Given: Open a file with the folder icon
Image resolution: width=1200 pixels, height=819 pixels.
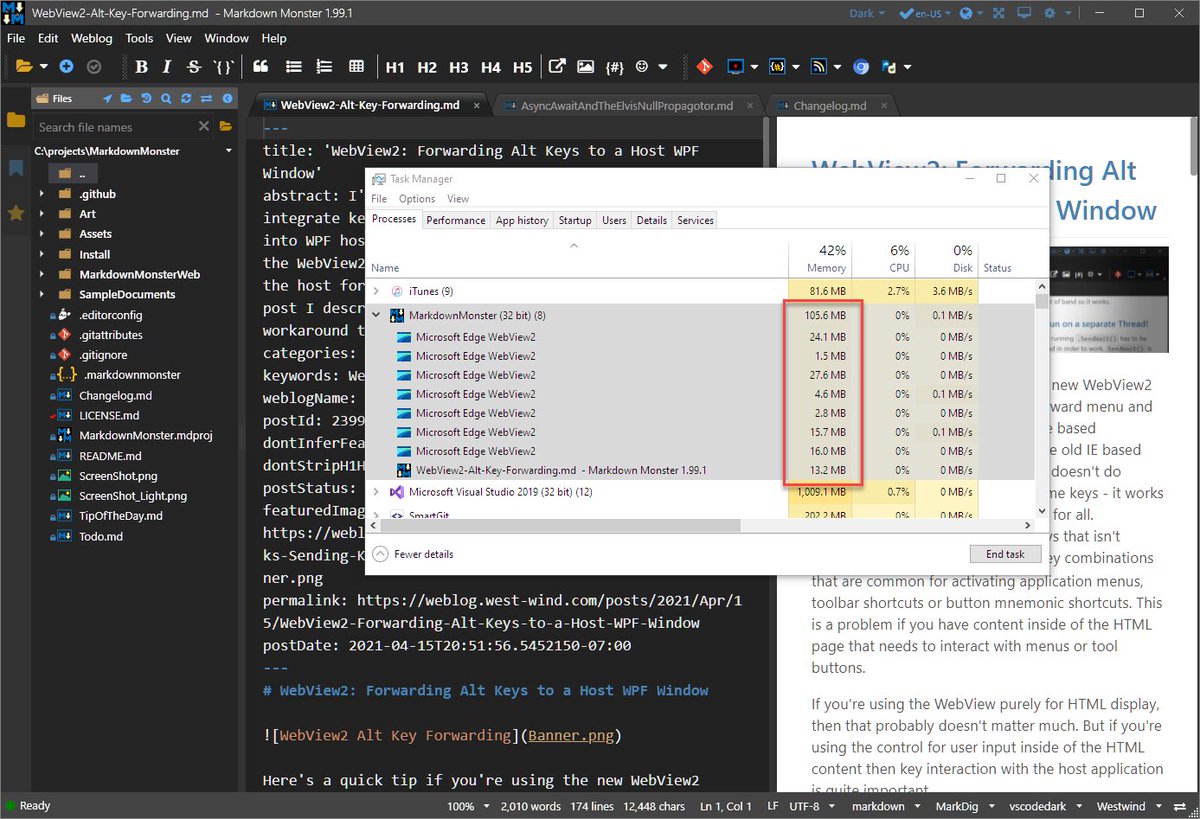Looking at the screenshot, I should [x=25, y=67].
